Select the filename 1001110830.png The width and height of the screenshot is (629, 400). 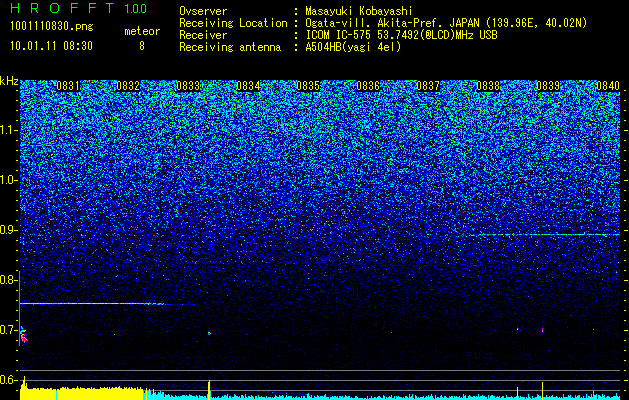click(x=52, y=27)
